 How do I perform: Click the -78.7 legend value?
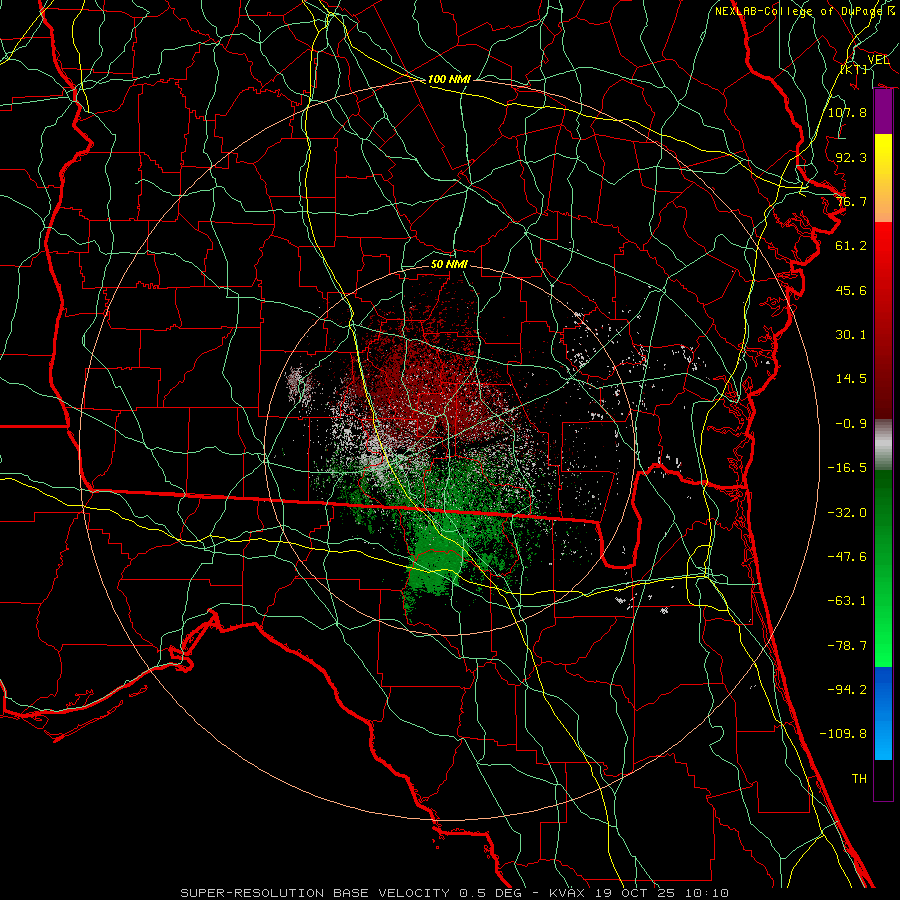[847, 646]
